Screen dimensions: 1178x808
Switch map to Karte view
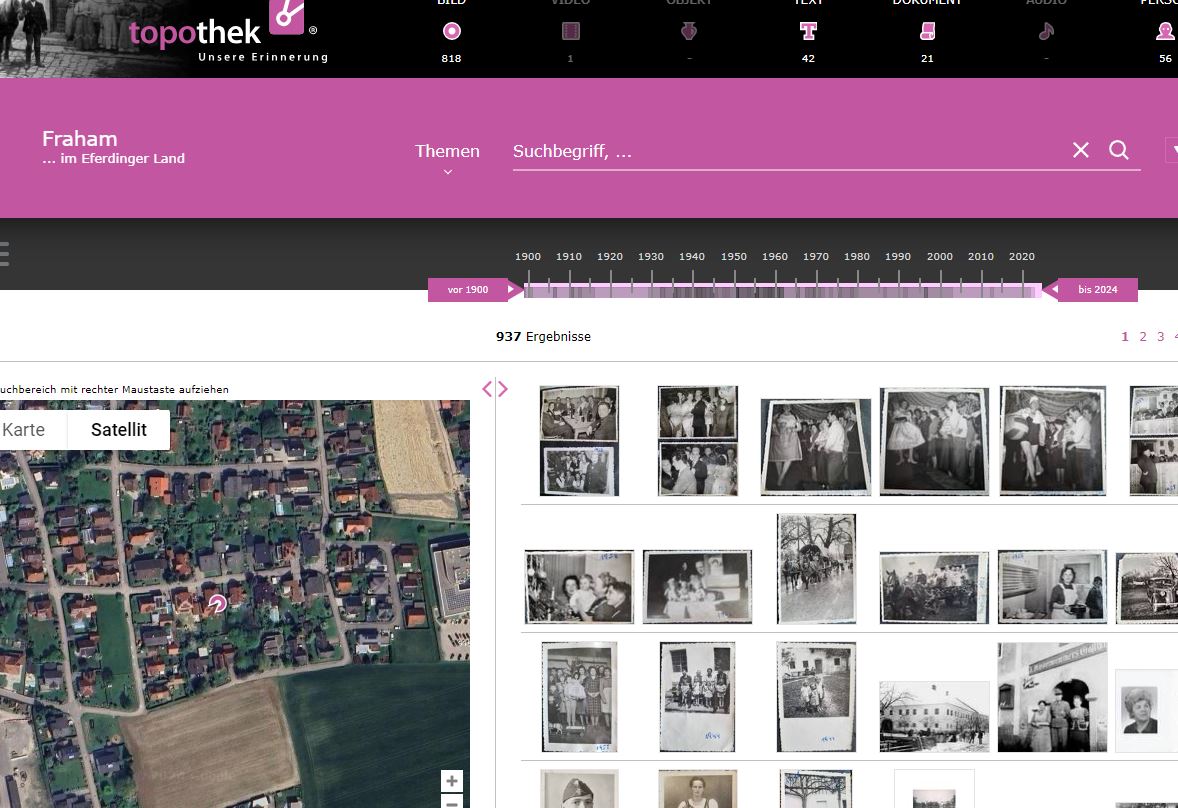coord(24,430)
